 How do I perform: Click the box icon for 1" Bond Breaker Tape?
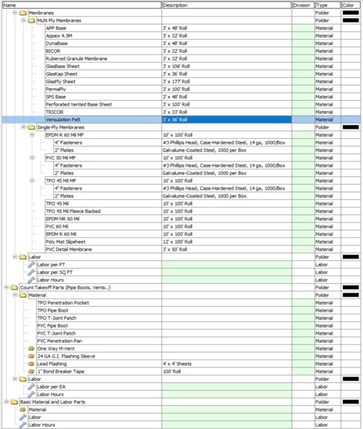click(31, 371)
